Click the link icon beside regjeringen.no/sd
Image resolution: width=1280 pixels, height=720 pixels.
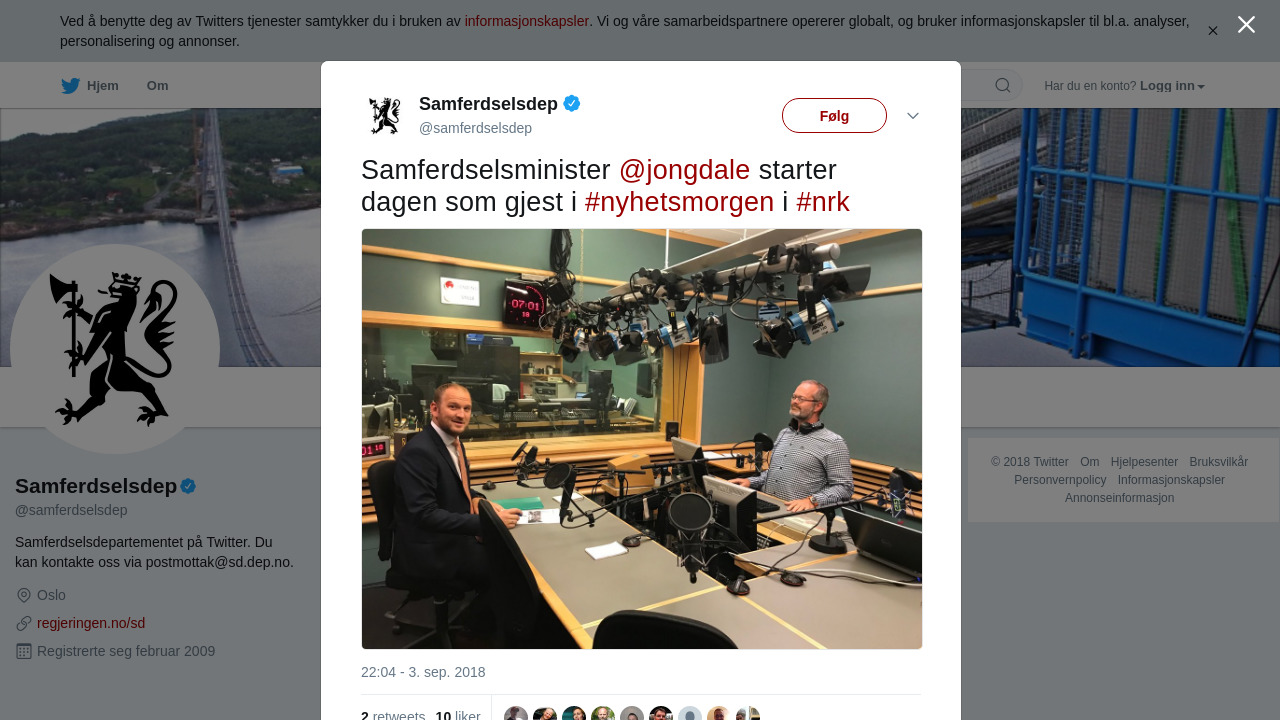[x=24, y=623]
